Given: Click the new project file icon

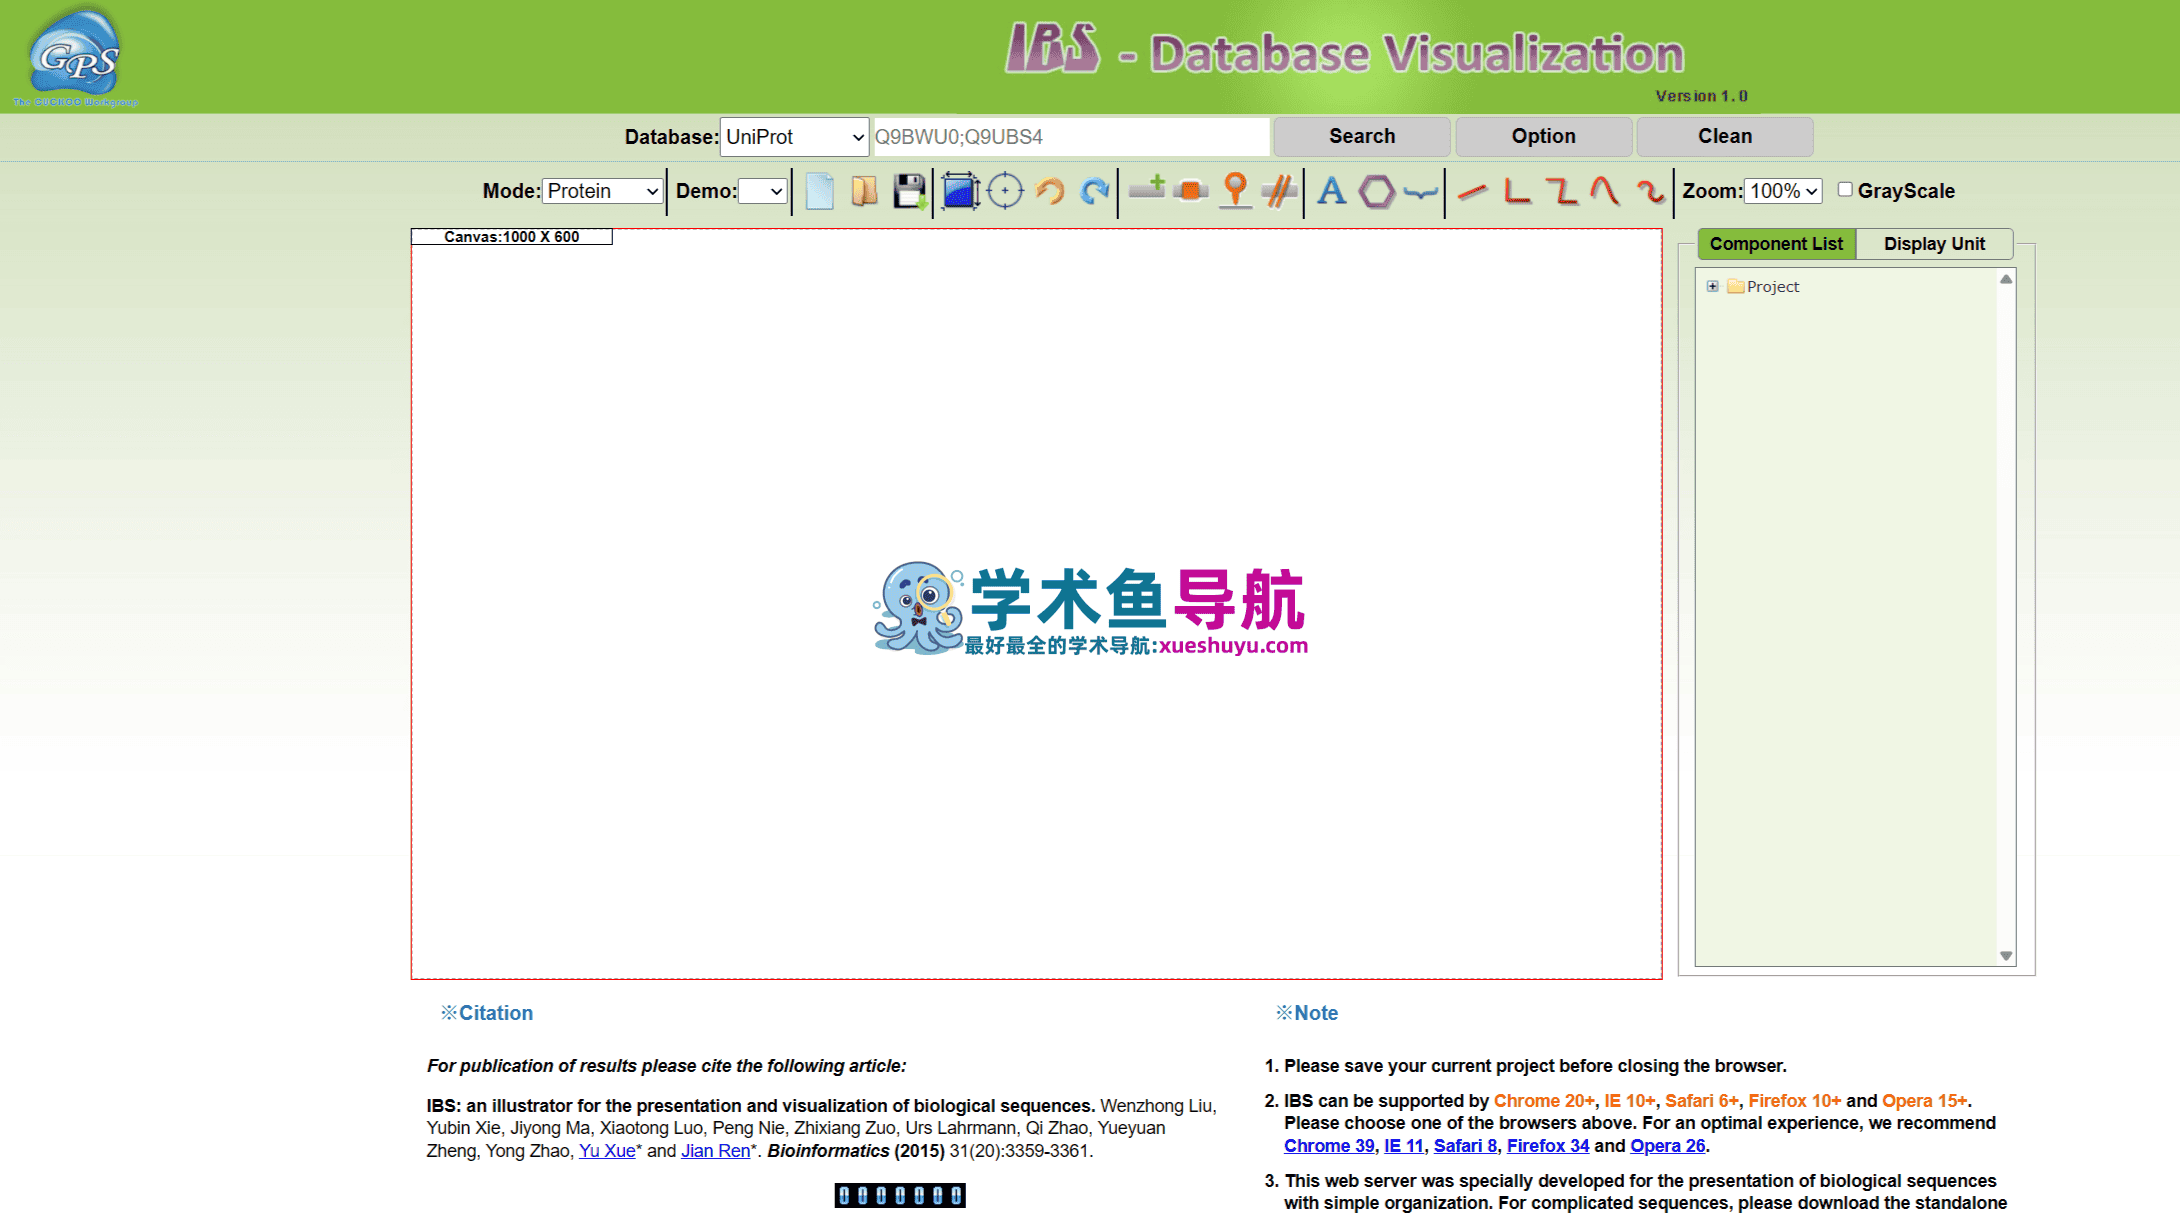Looking at the screenshot, I should pos(819,191).
